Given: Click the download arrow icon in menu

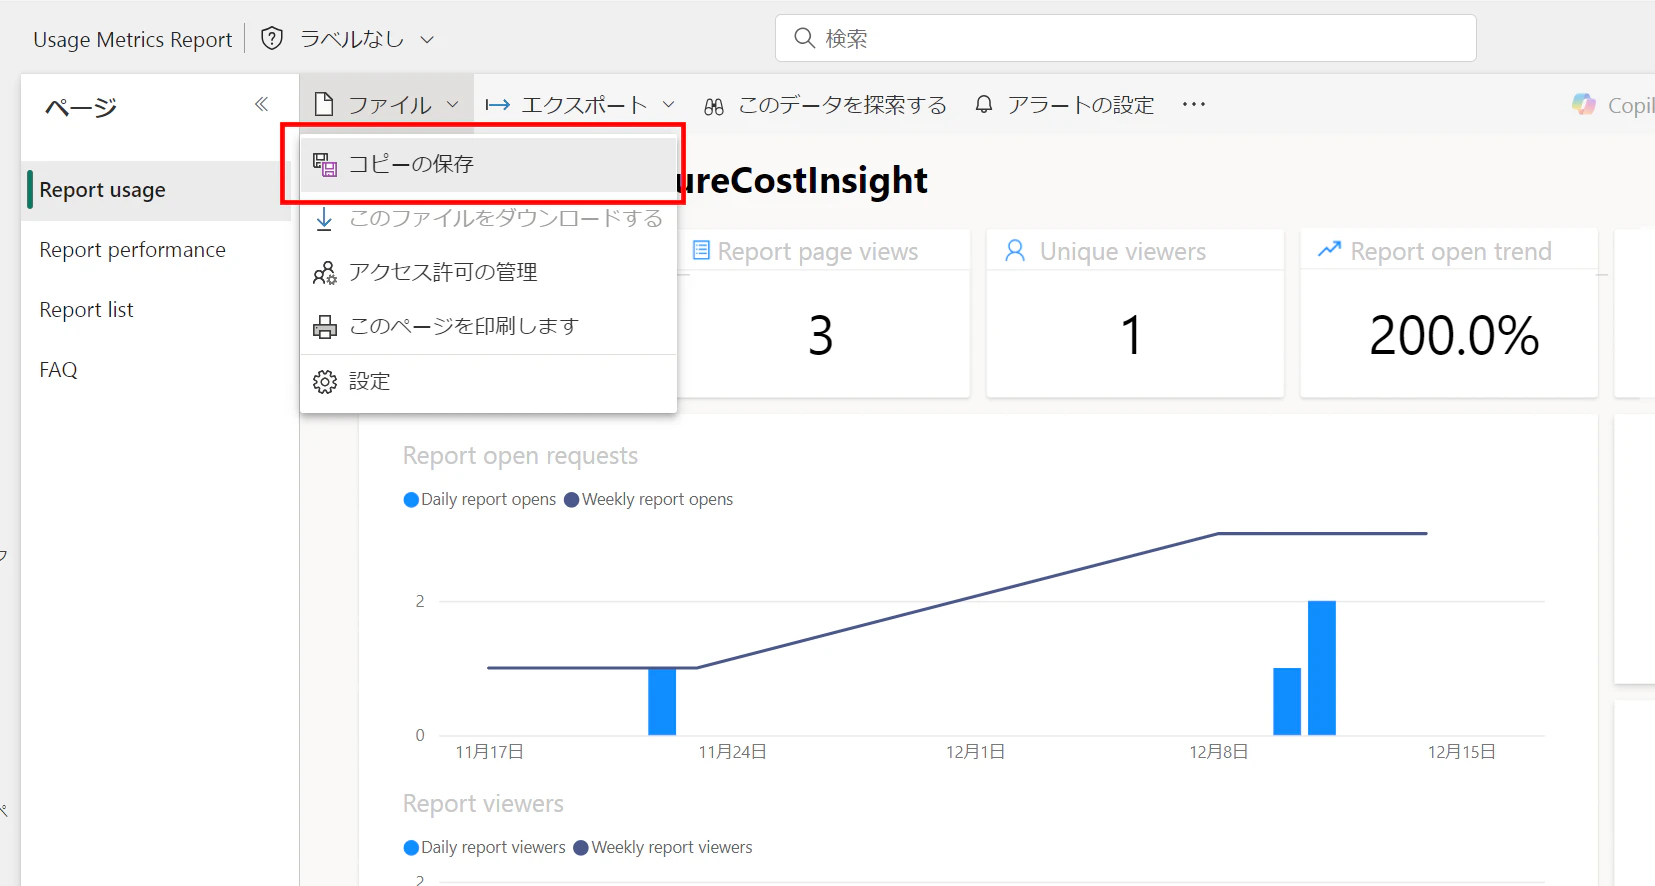Looking at the screenshot, I should (x=324, y=219).
